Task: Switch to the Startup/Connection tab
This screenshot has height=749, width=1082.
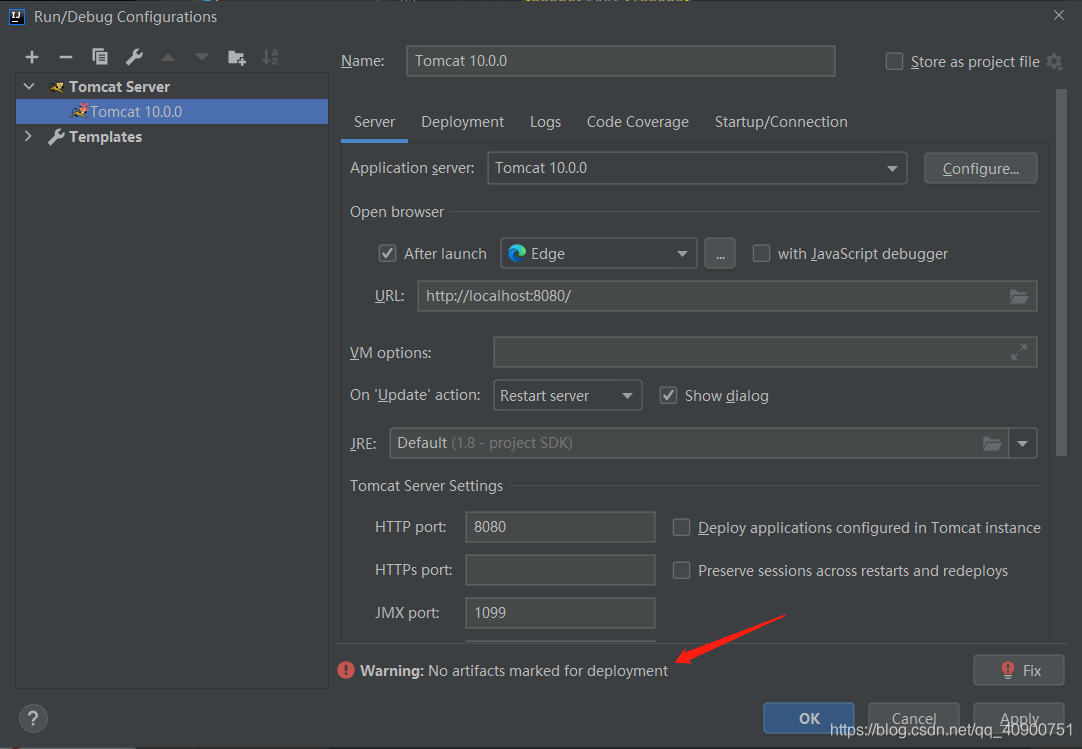Action: point(781,122)
